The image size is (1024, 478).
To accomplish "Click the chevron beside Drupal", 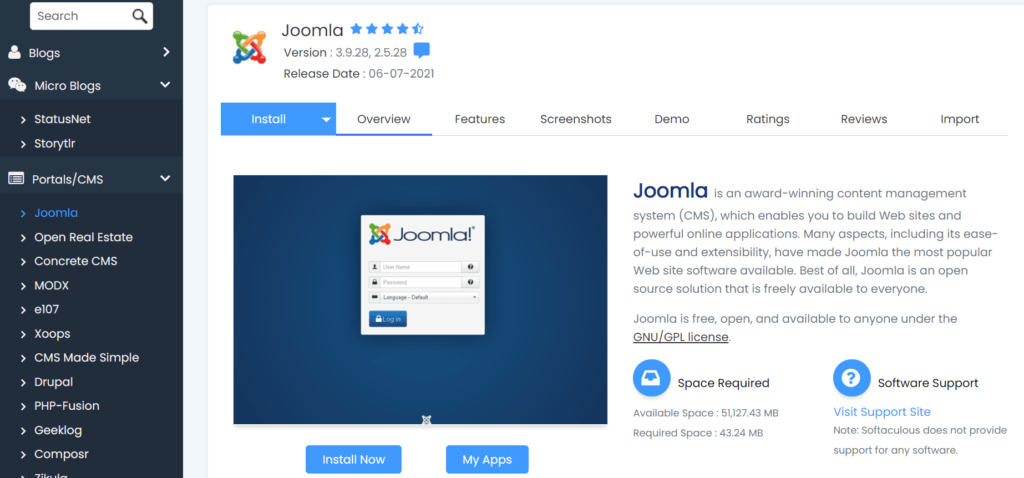I will 24,383.
